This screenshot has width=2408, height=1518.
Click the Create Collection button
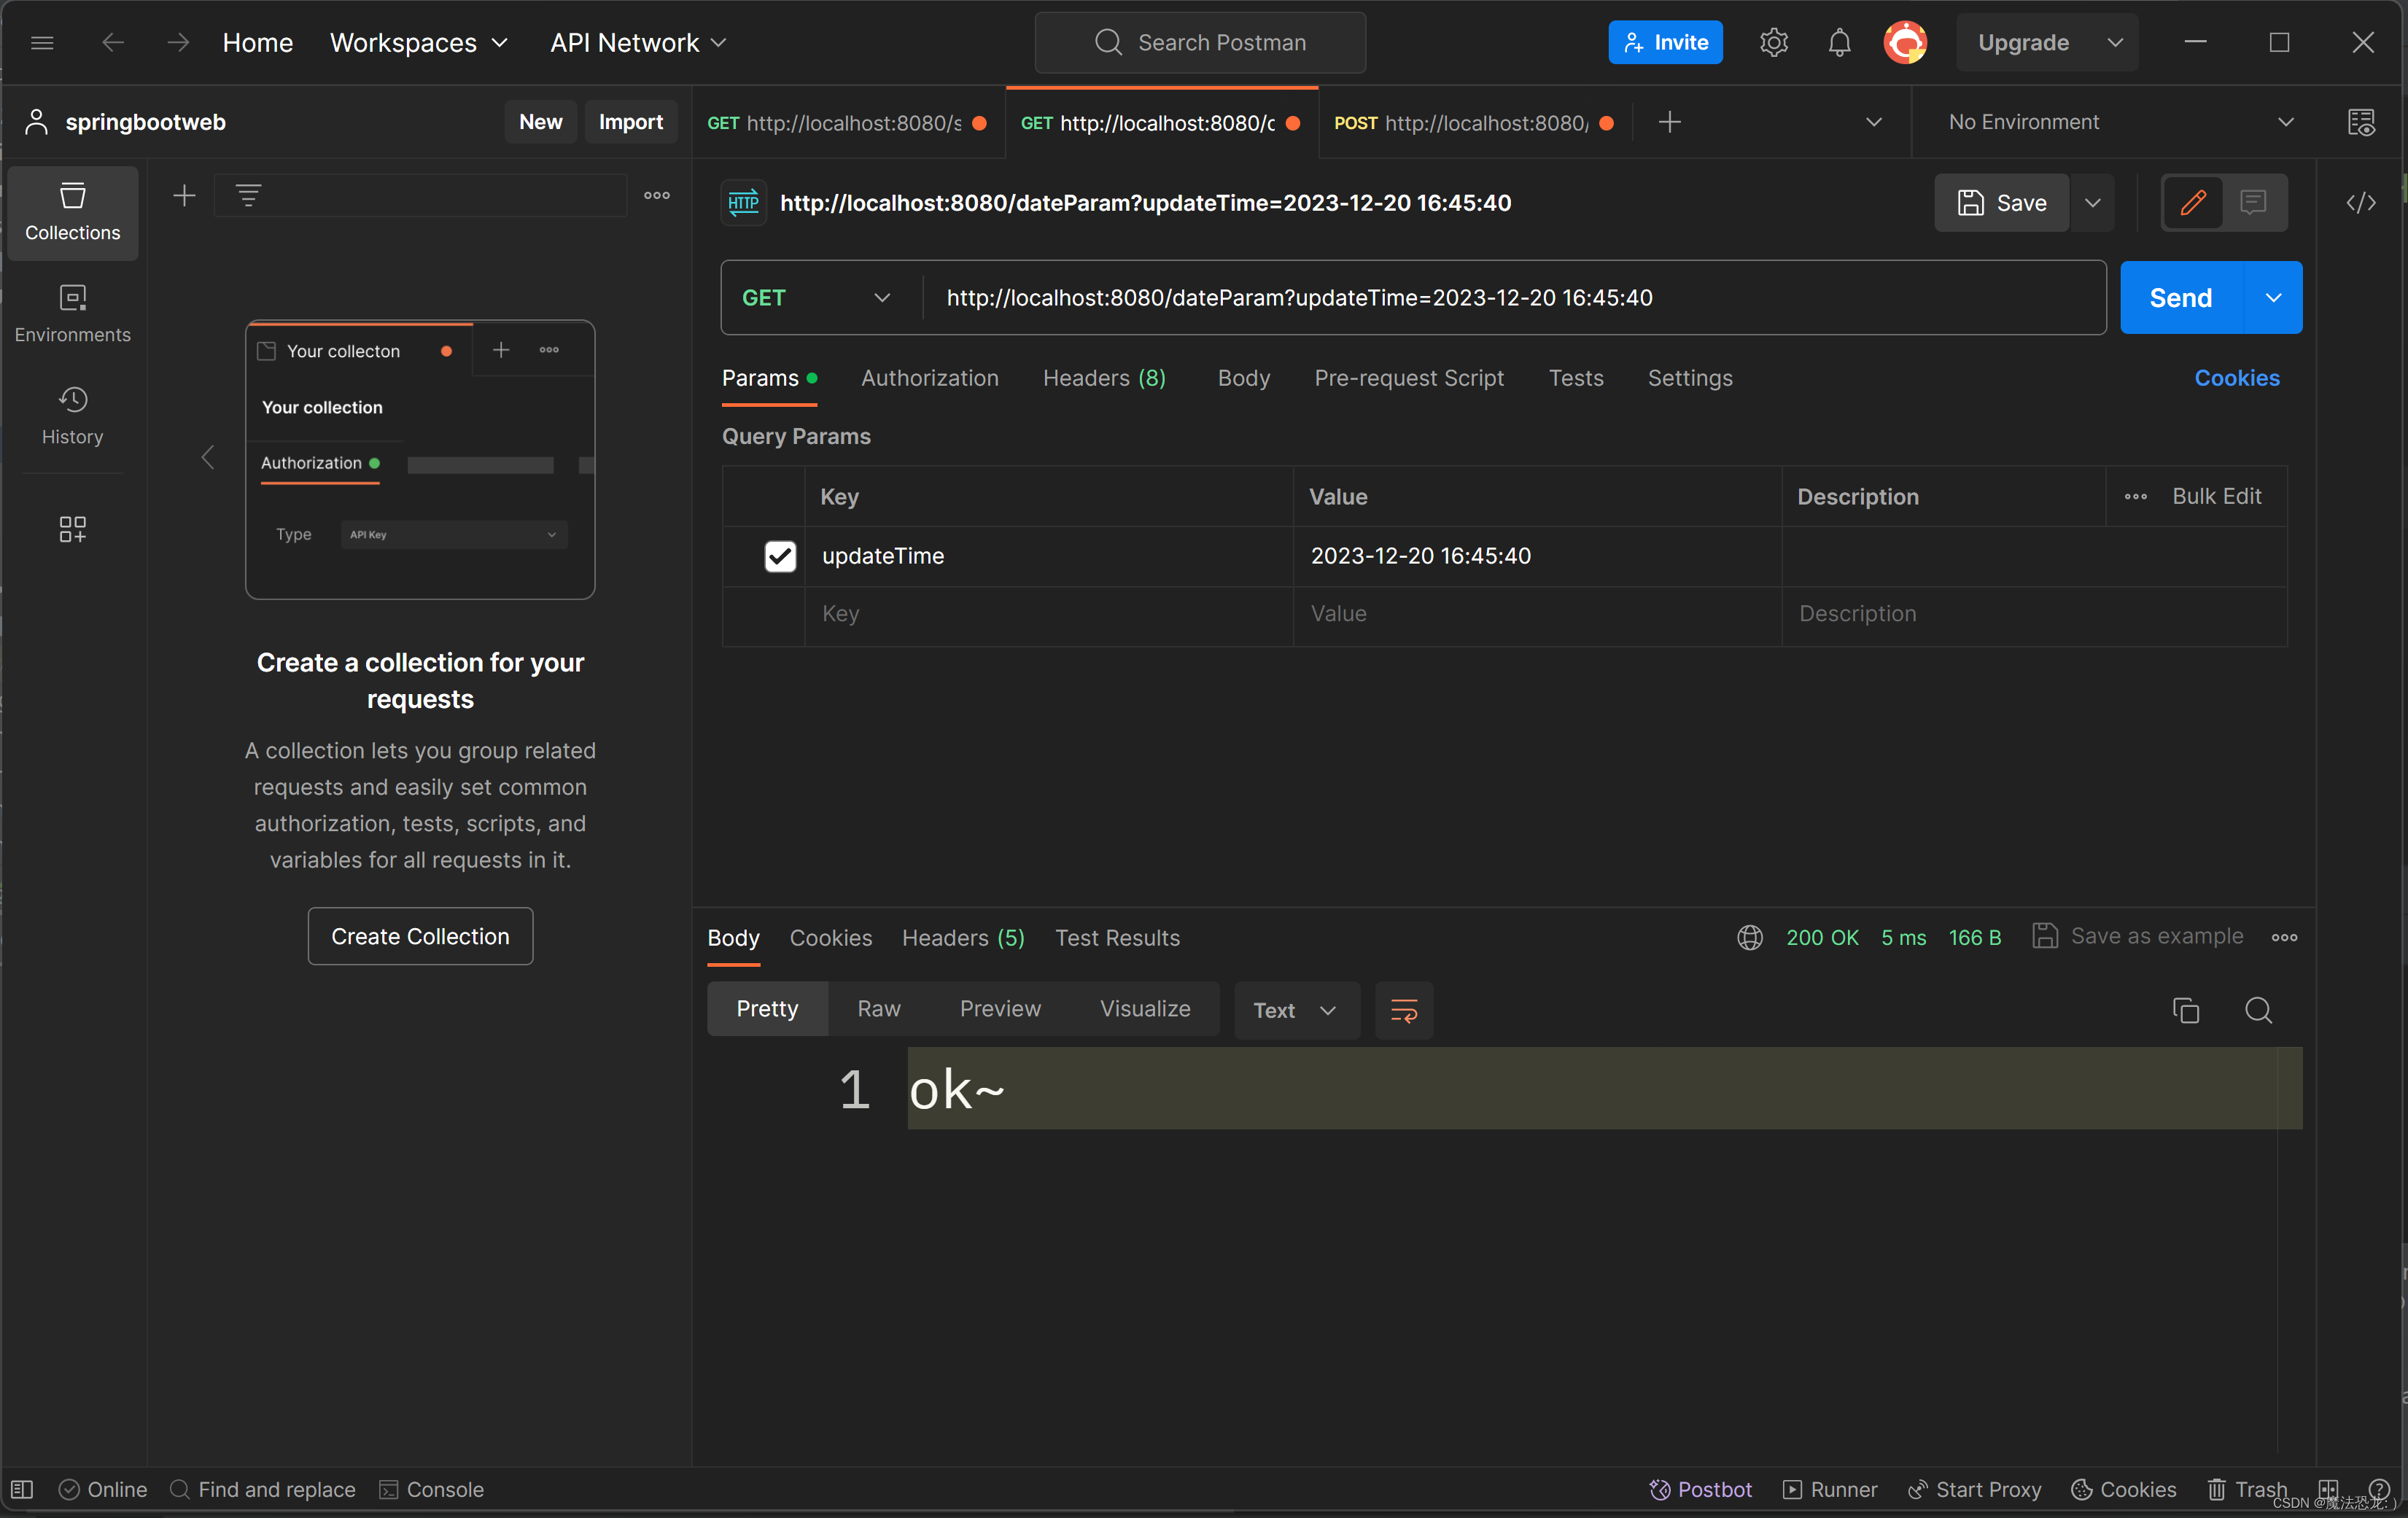pos(420,936)
